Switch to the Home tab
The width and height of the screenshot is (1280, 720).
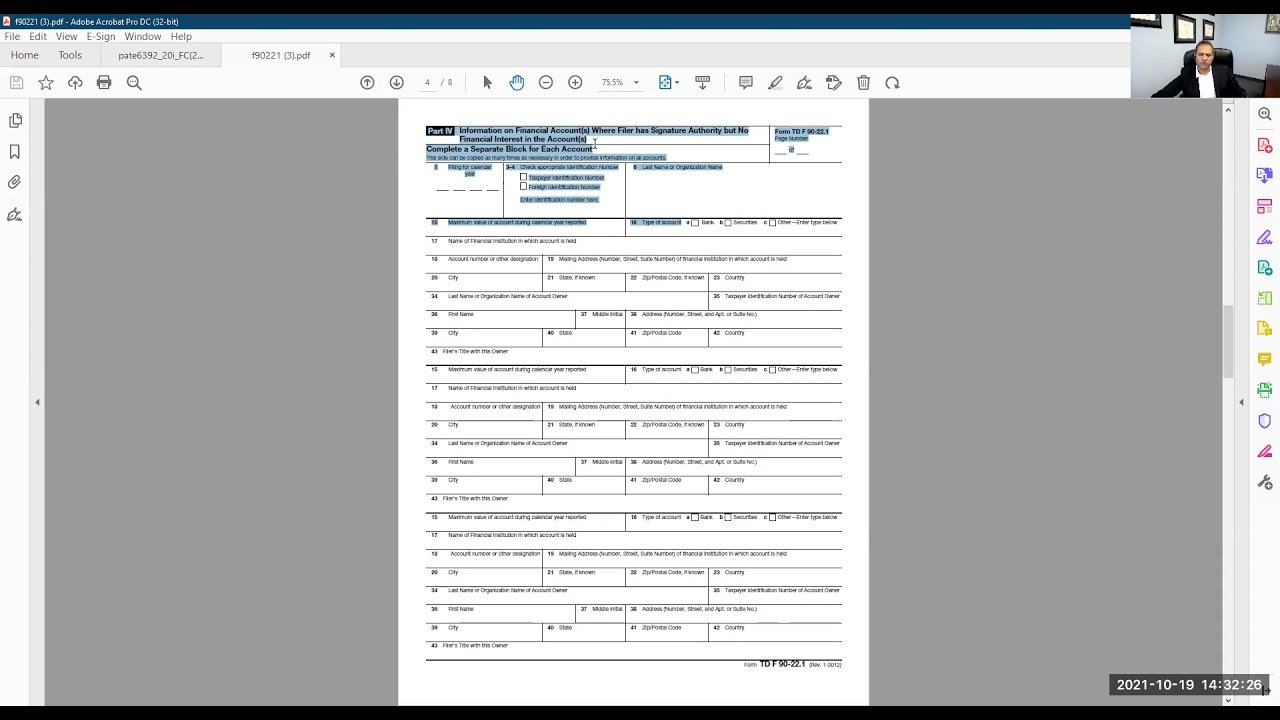[x=24, y=55]
